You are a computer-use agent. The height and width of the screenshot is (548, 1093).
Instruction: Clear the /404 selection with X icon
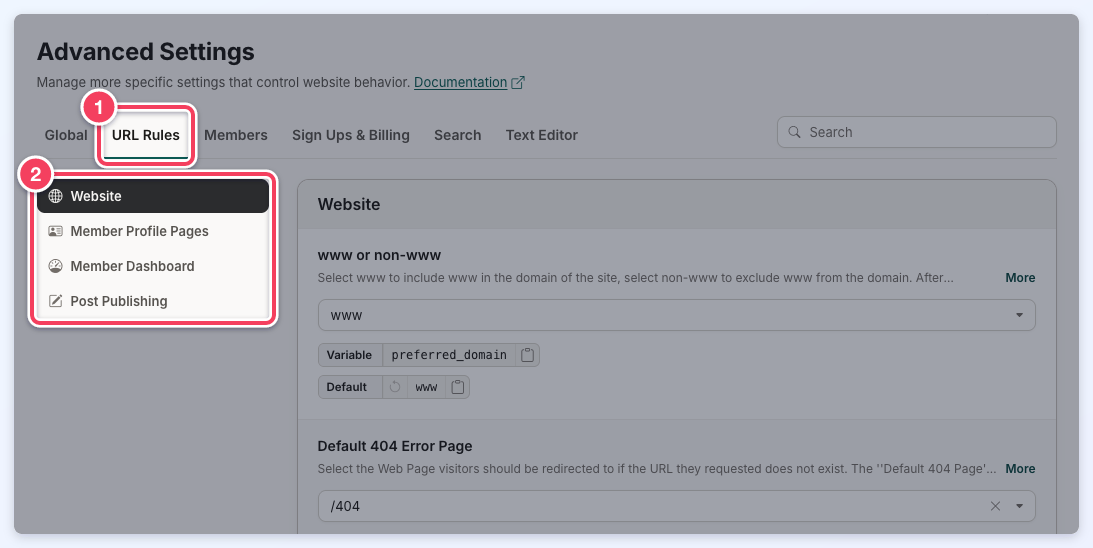click(x=995, y=506)
